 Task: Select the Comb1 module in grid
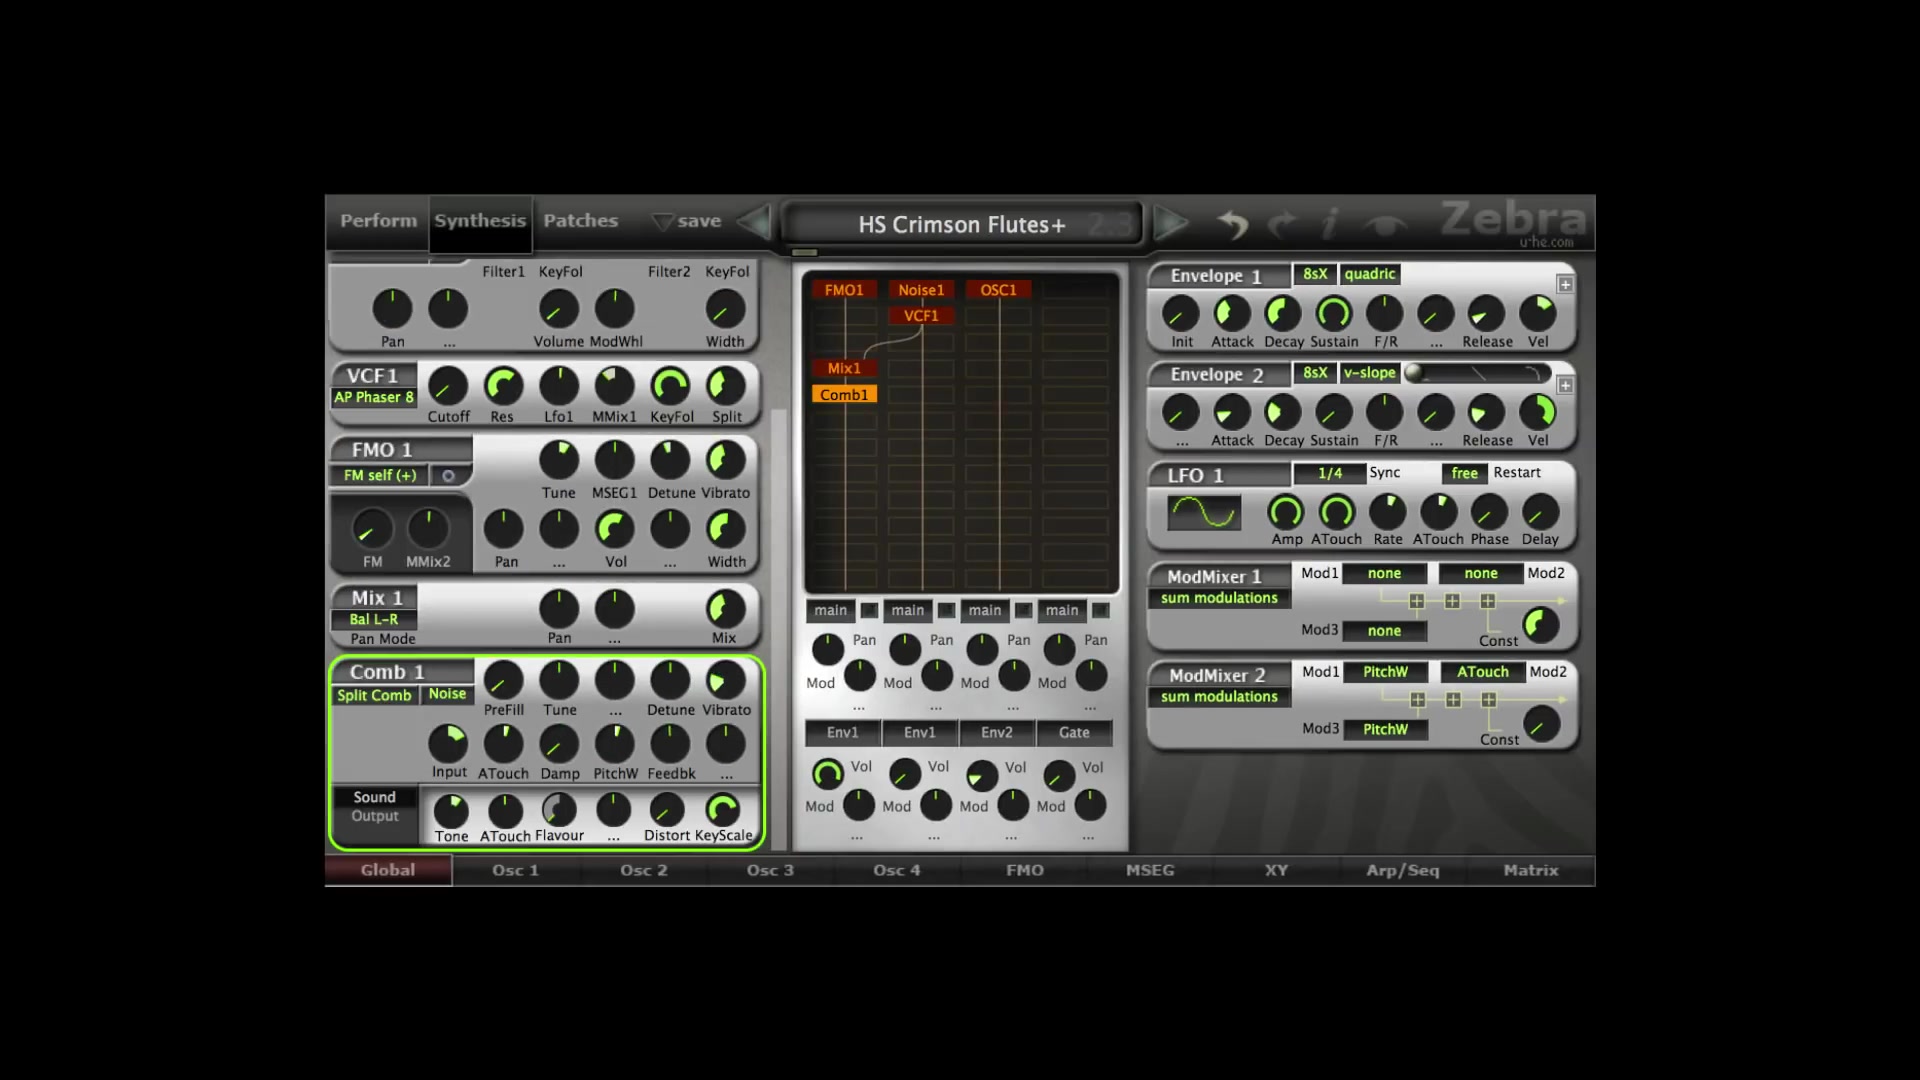coord(844,395)
